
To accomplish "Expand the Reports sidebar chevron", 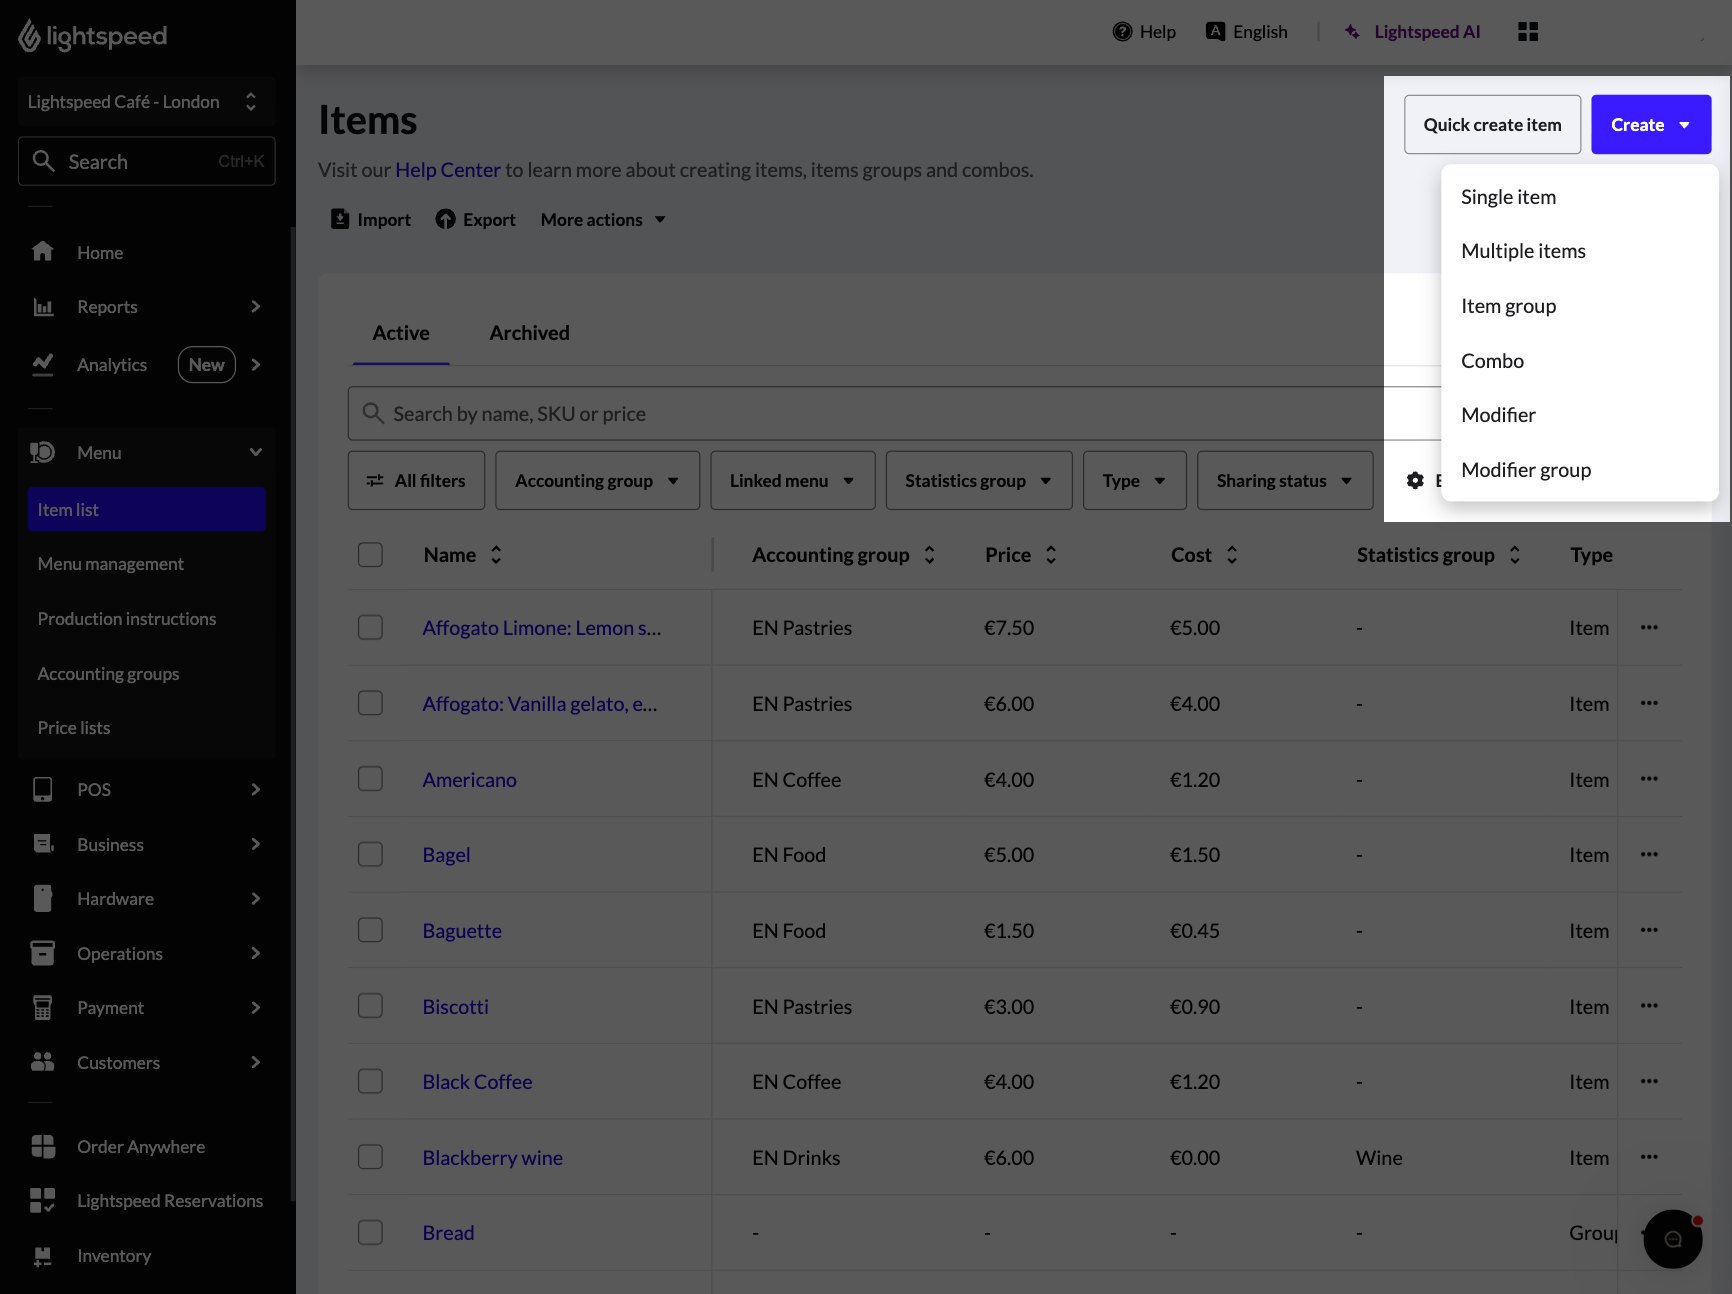I will (256, 307).
